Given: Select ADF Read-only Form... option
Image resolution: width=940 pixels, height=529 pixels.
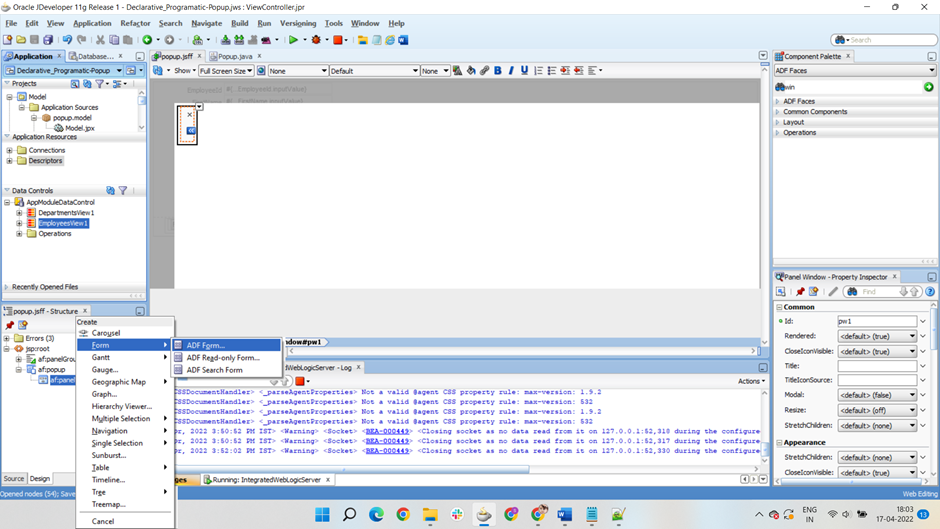Looking at the screenshot, I should 227,357.
